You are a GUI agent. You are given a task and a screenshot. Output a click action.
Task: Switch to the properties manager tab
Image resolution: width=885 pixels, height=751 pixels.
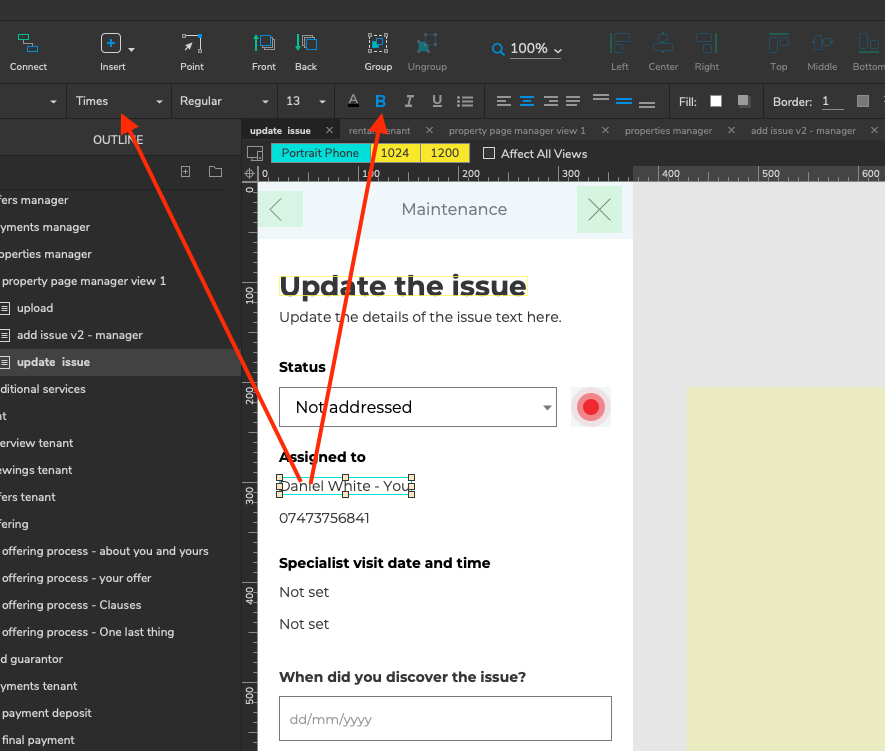(668, 131)
